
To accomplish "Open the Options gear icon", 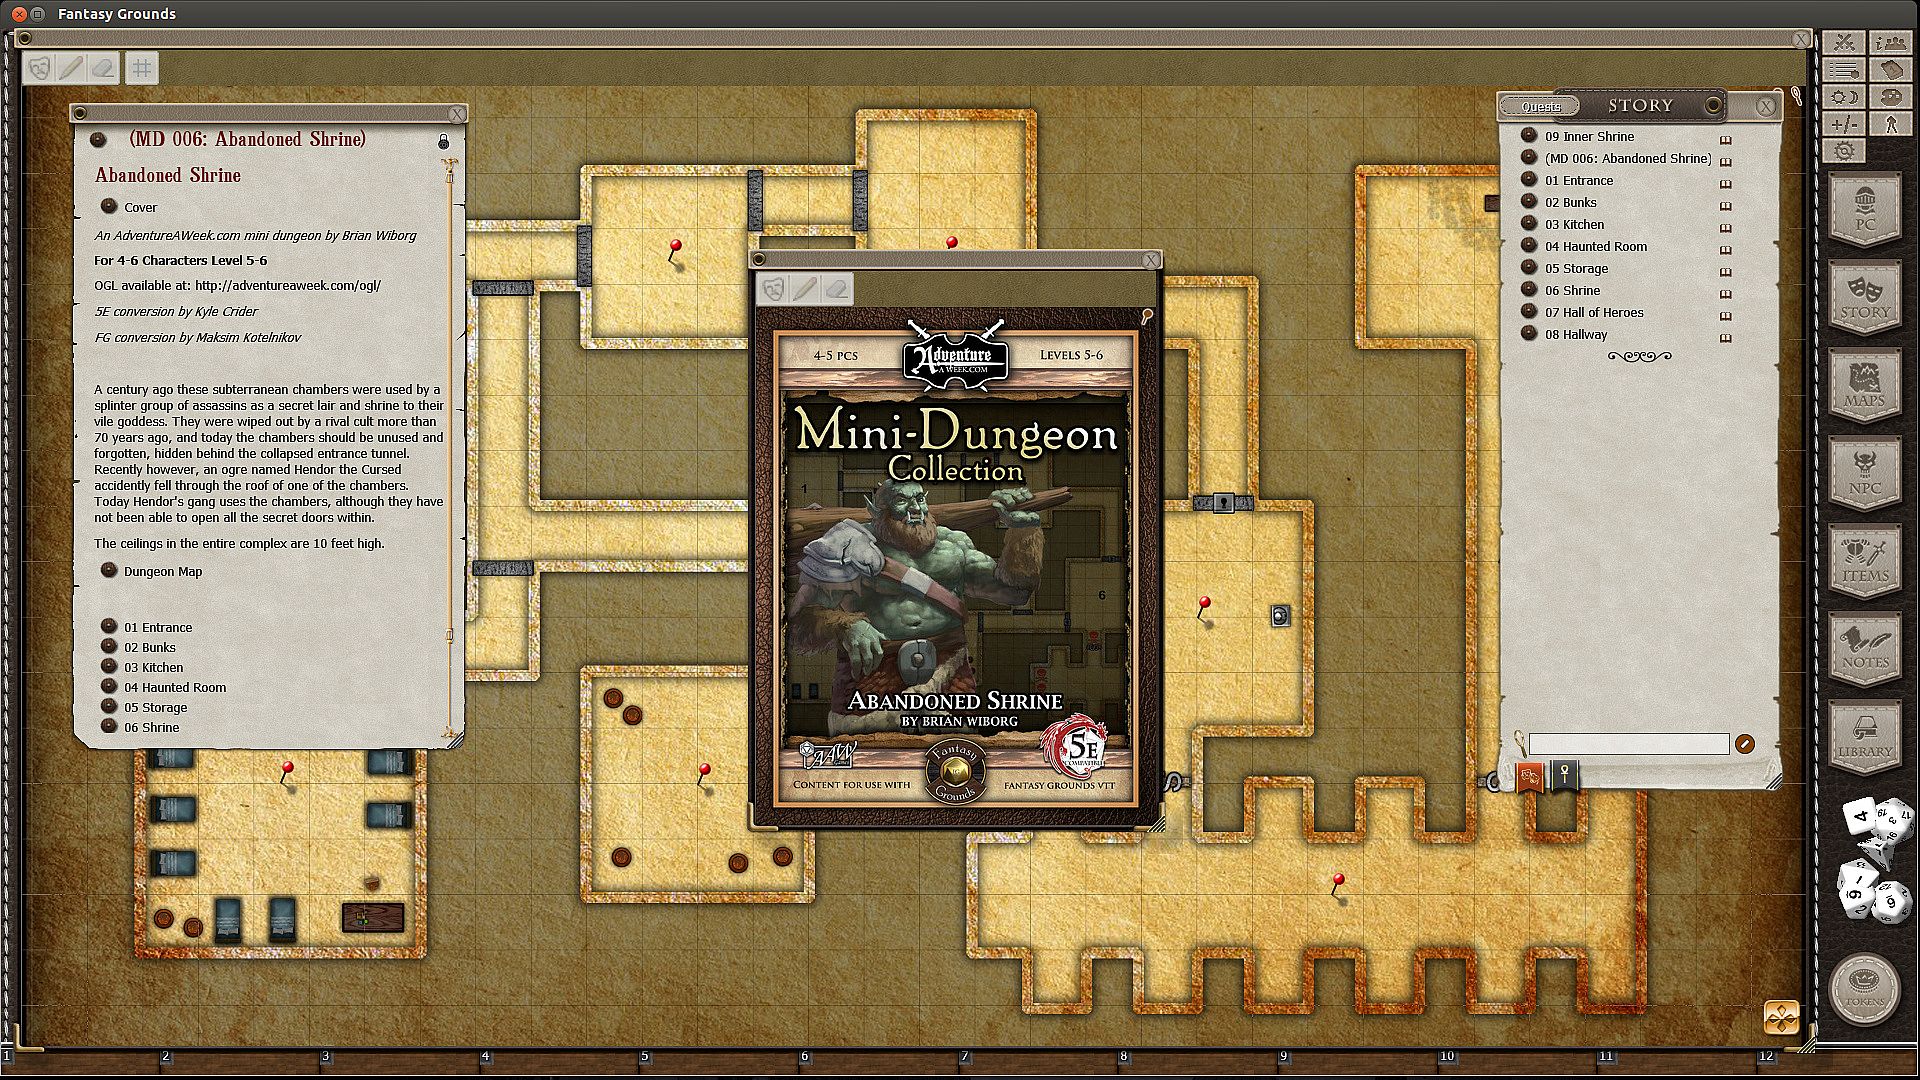I will [x=1845, y=151].
